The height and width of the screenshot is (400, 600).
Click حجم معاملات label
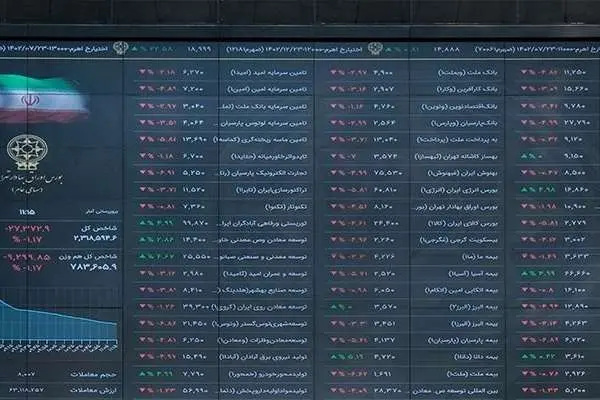(x=94, y=374)
